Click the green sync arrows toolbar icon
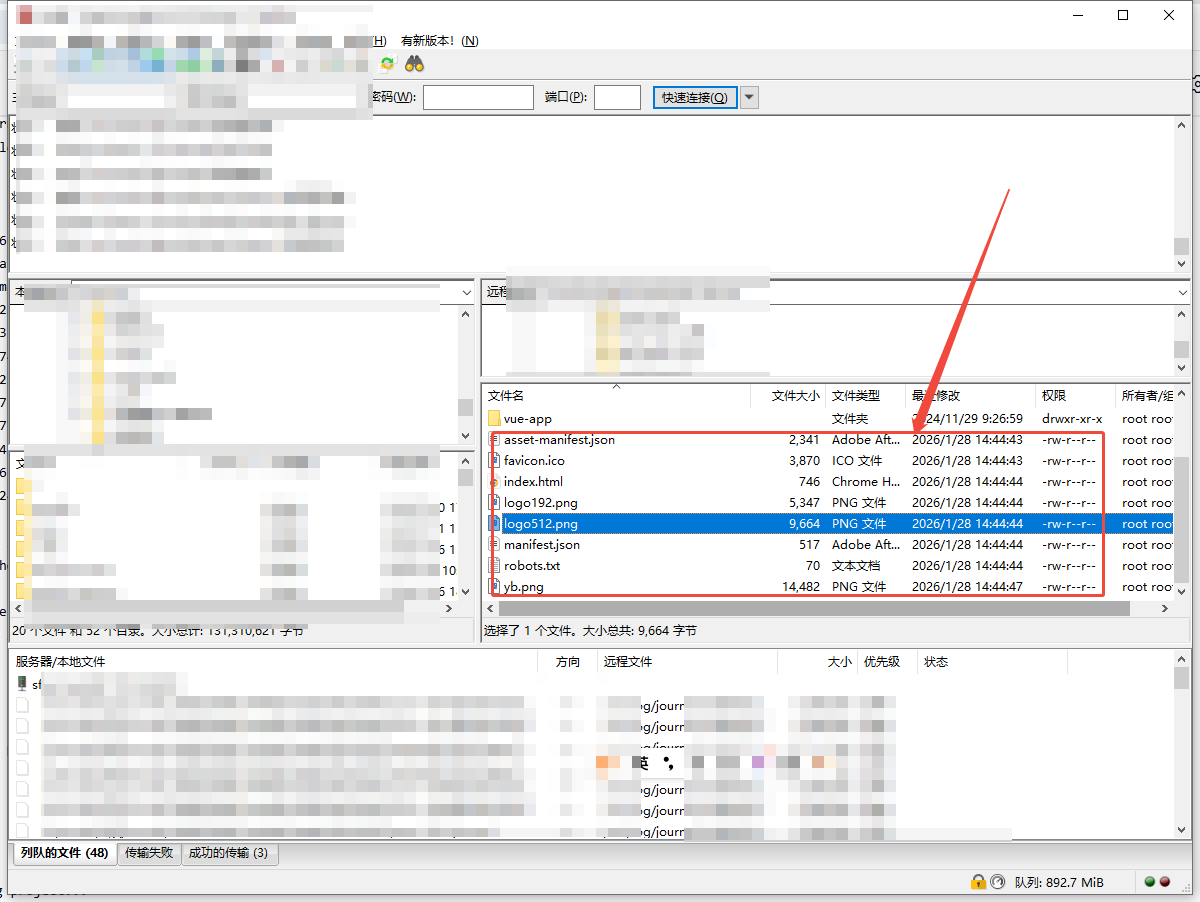This screenshot has height=902, width=1200. pos(387,64)
